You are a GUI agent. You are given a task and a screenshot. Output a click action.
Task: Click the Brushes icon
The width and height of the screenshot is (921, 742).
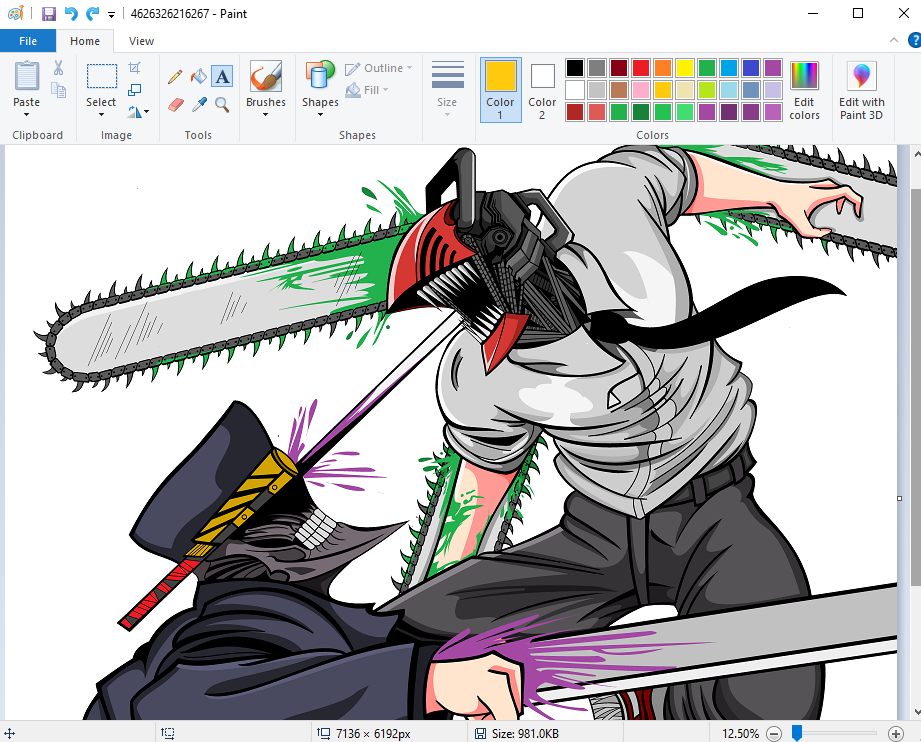[265, 76]
